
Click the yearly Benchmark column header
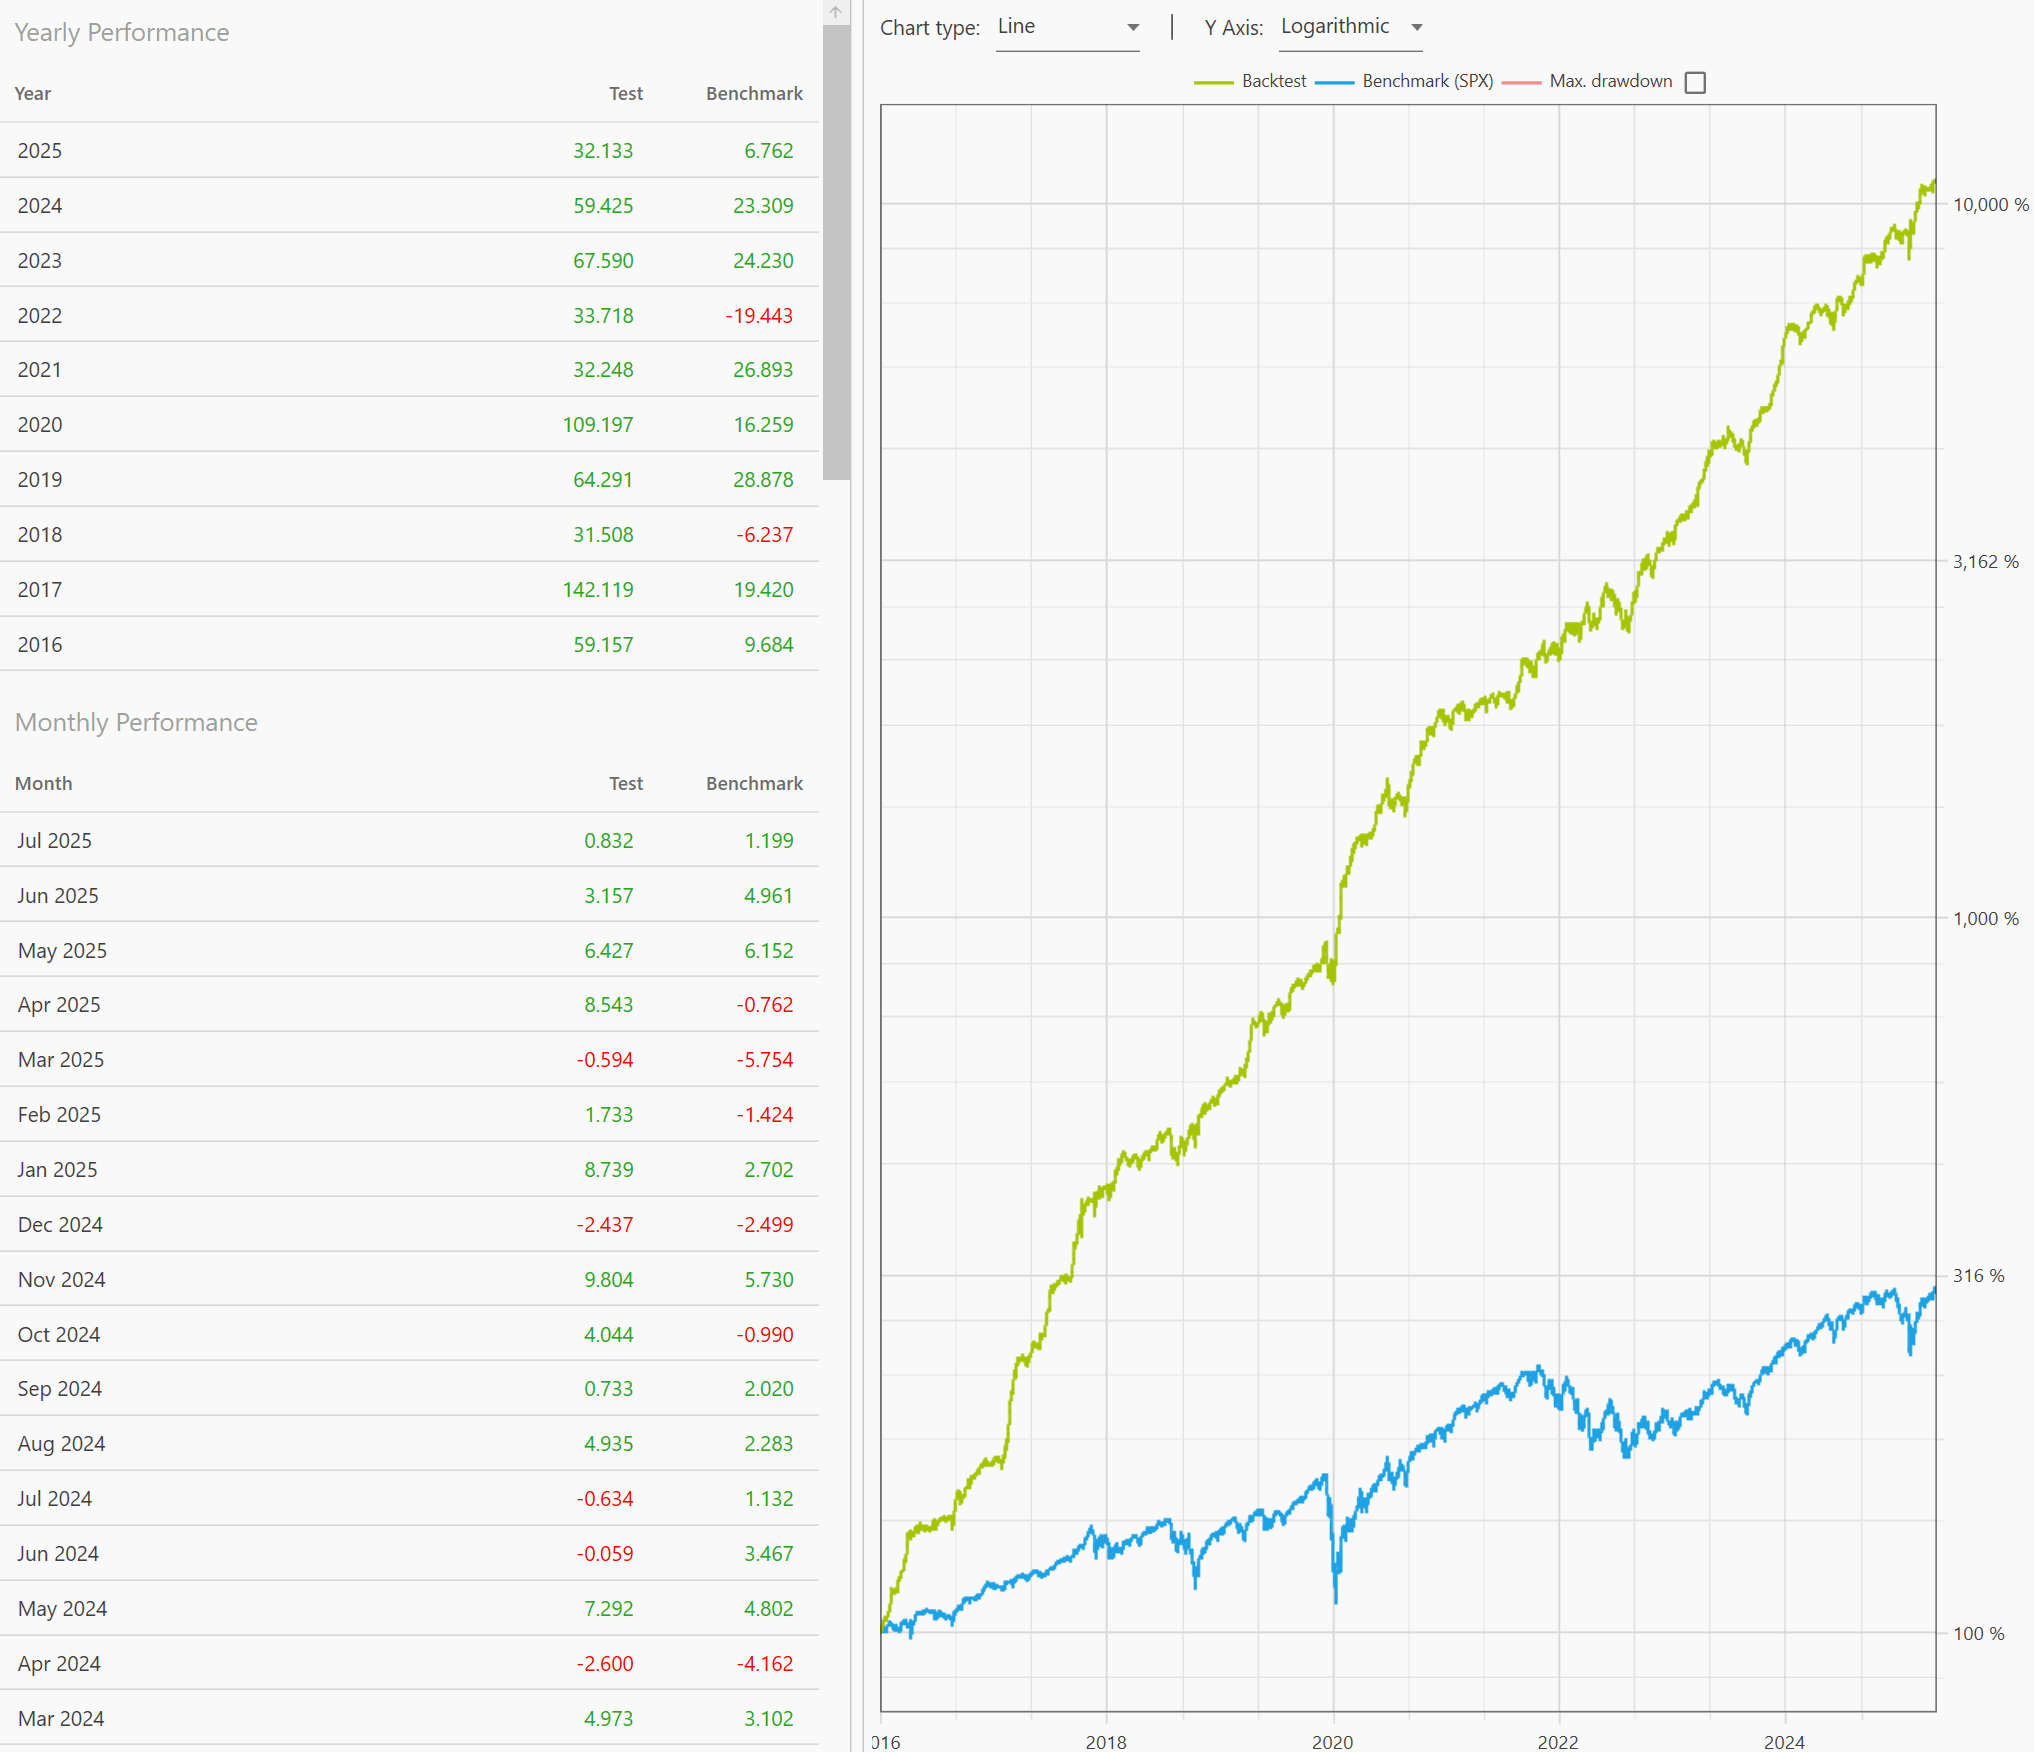pyautogui.click(x=754, y=94)
